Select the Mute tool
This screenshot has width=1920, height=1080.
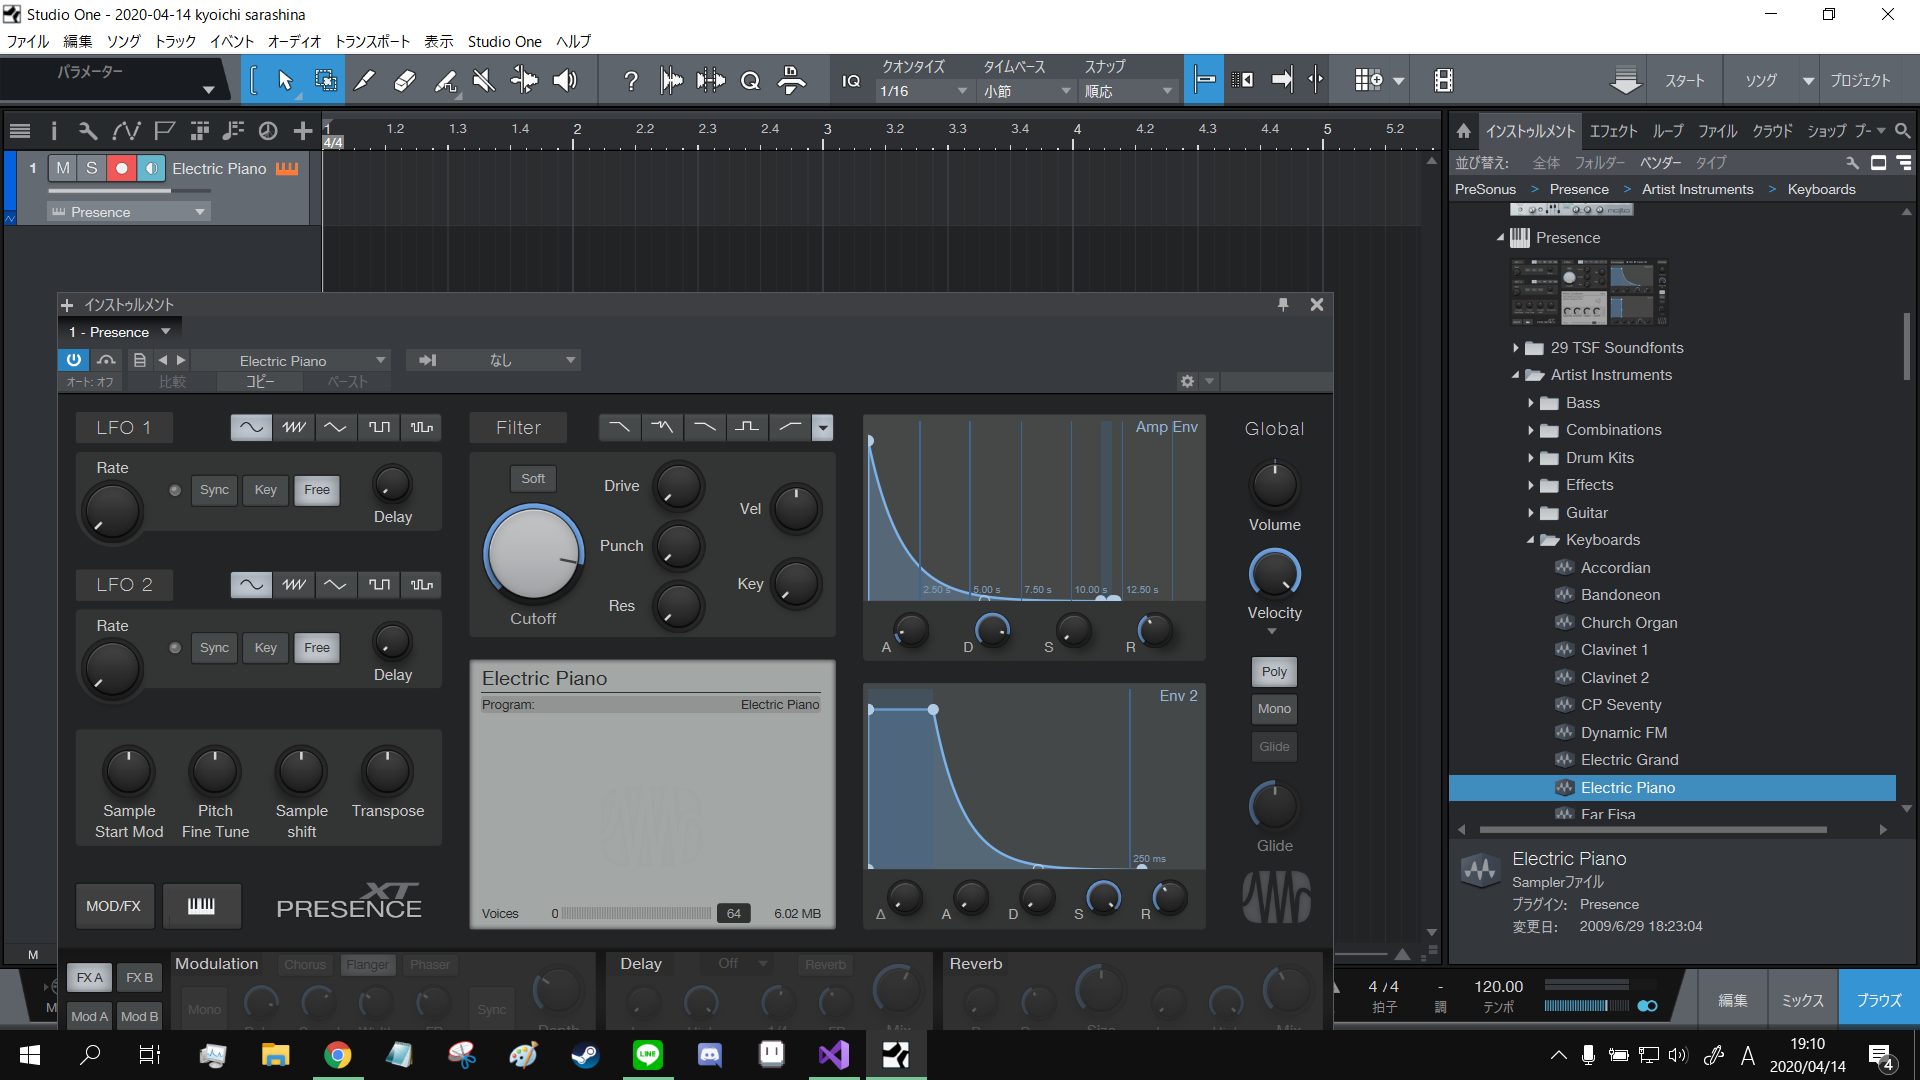tap(485, 81)
